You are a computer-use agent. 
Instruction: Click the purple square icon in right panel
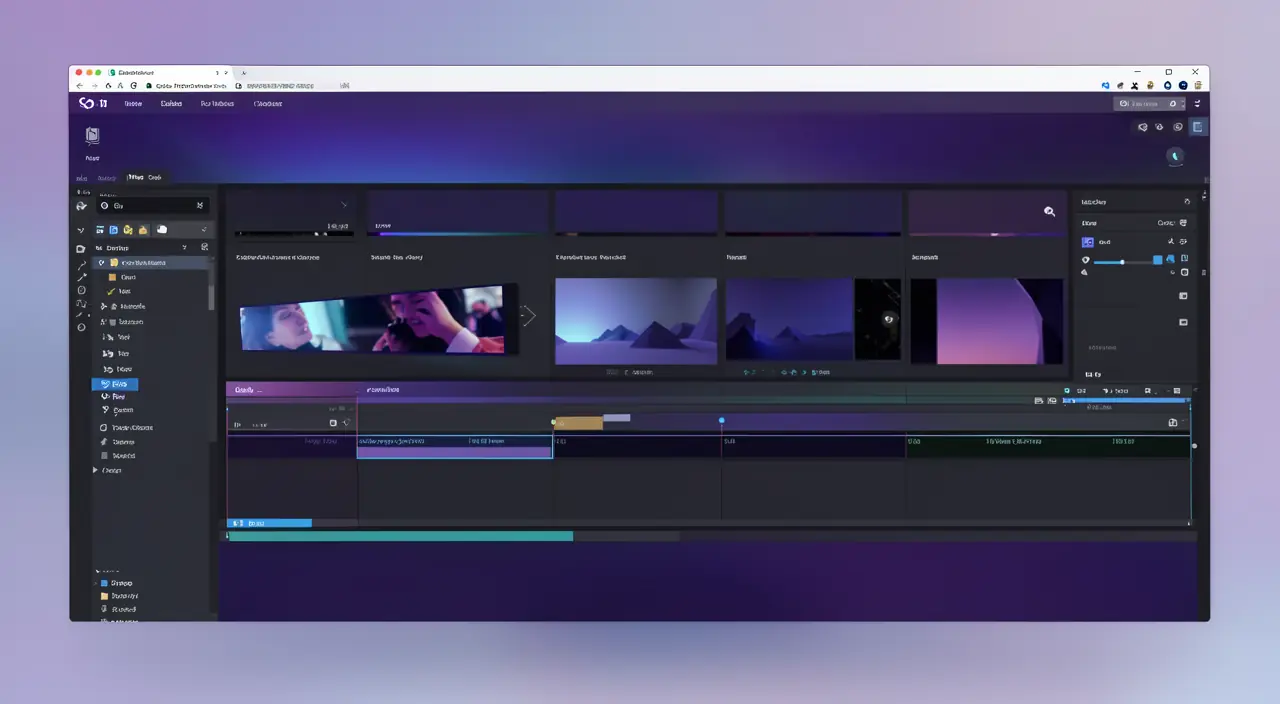point(1088,242)
